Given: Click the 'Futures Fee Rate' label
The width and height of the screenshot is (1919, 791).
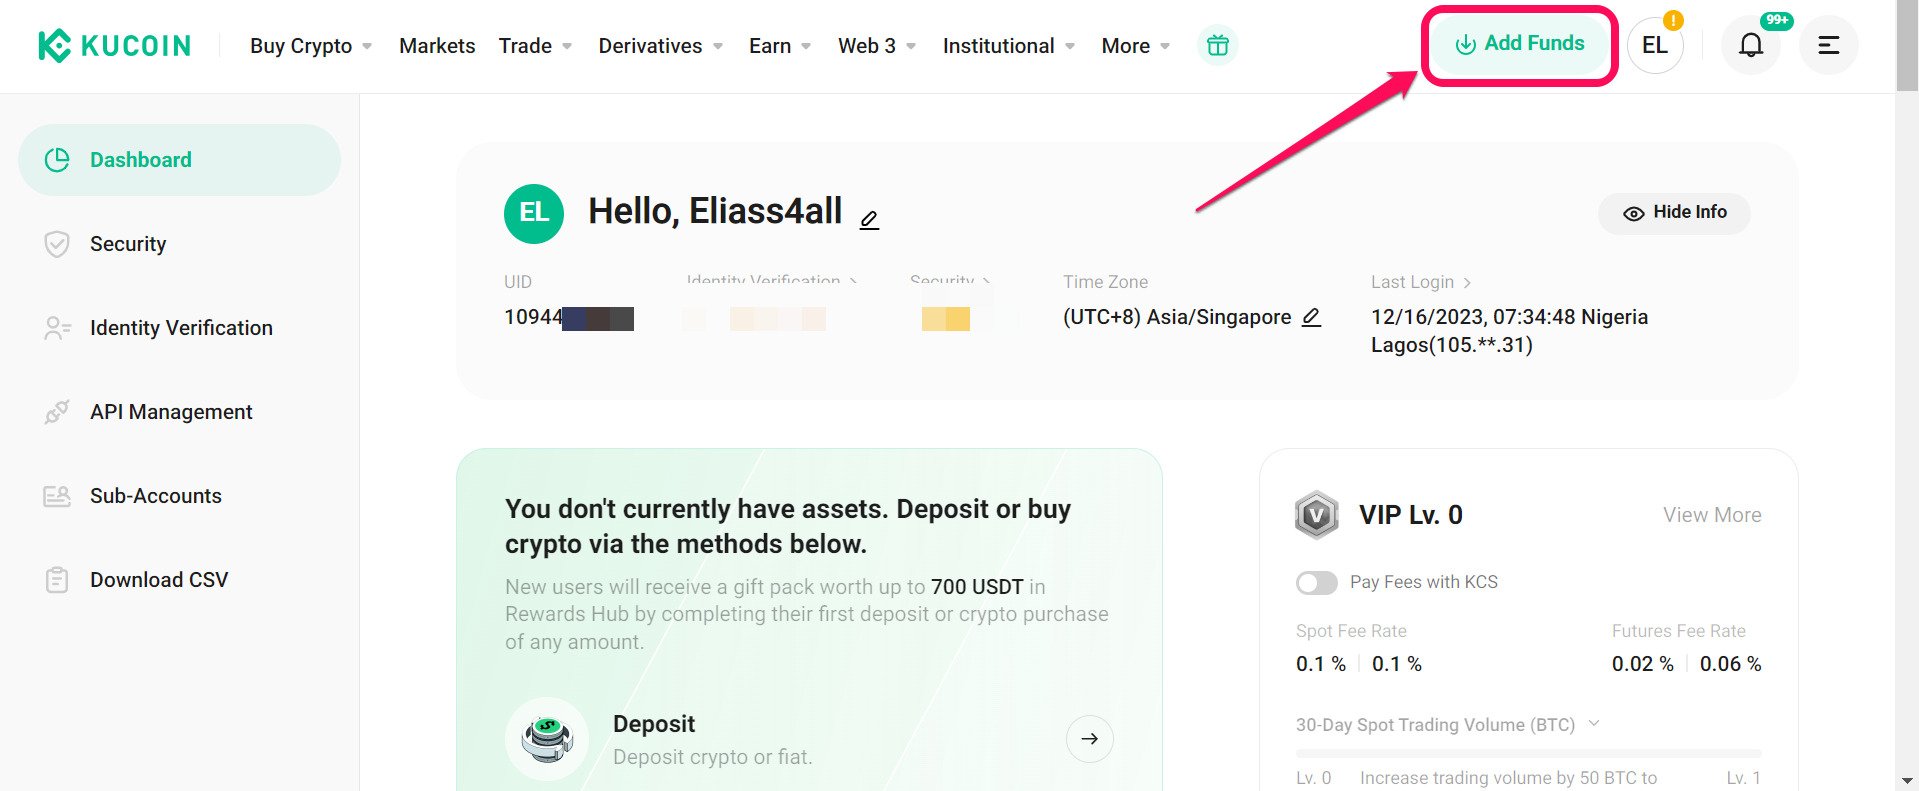Looking at the screenshot, I should tap(1678, 631).
